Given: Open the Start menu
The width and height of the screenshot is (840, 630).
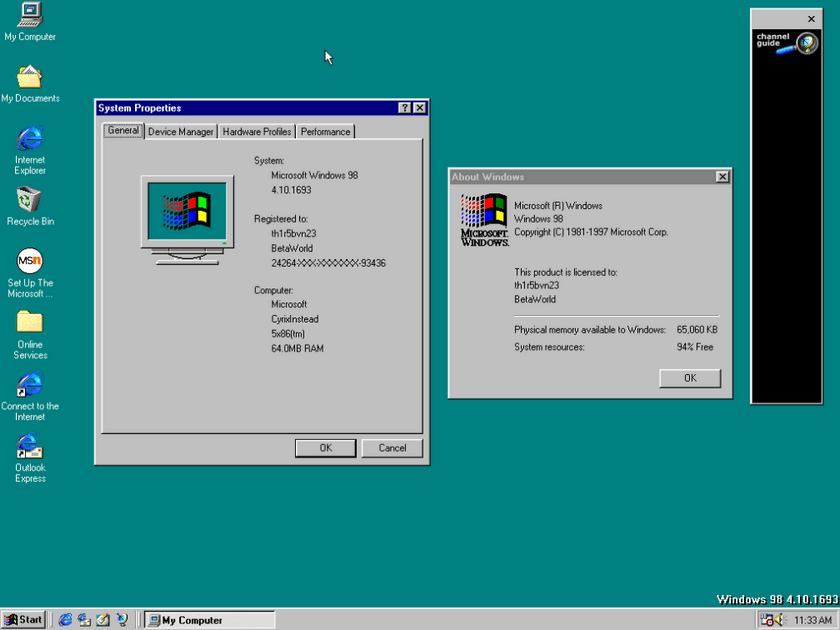Looking at the screenshot, I should click(x=24, y=620).
